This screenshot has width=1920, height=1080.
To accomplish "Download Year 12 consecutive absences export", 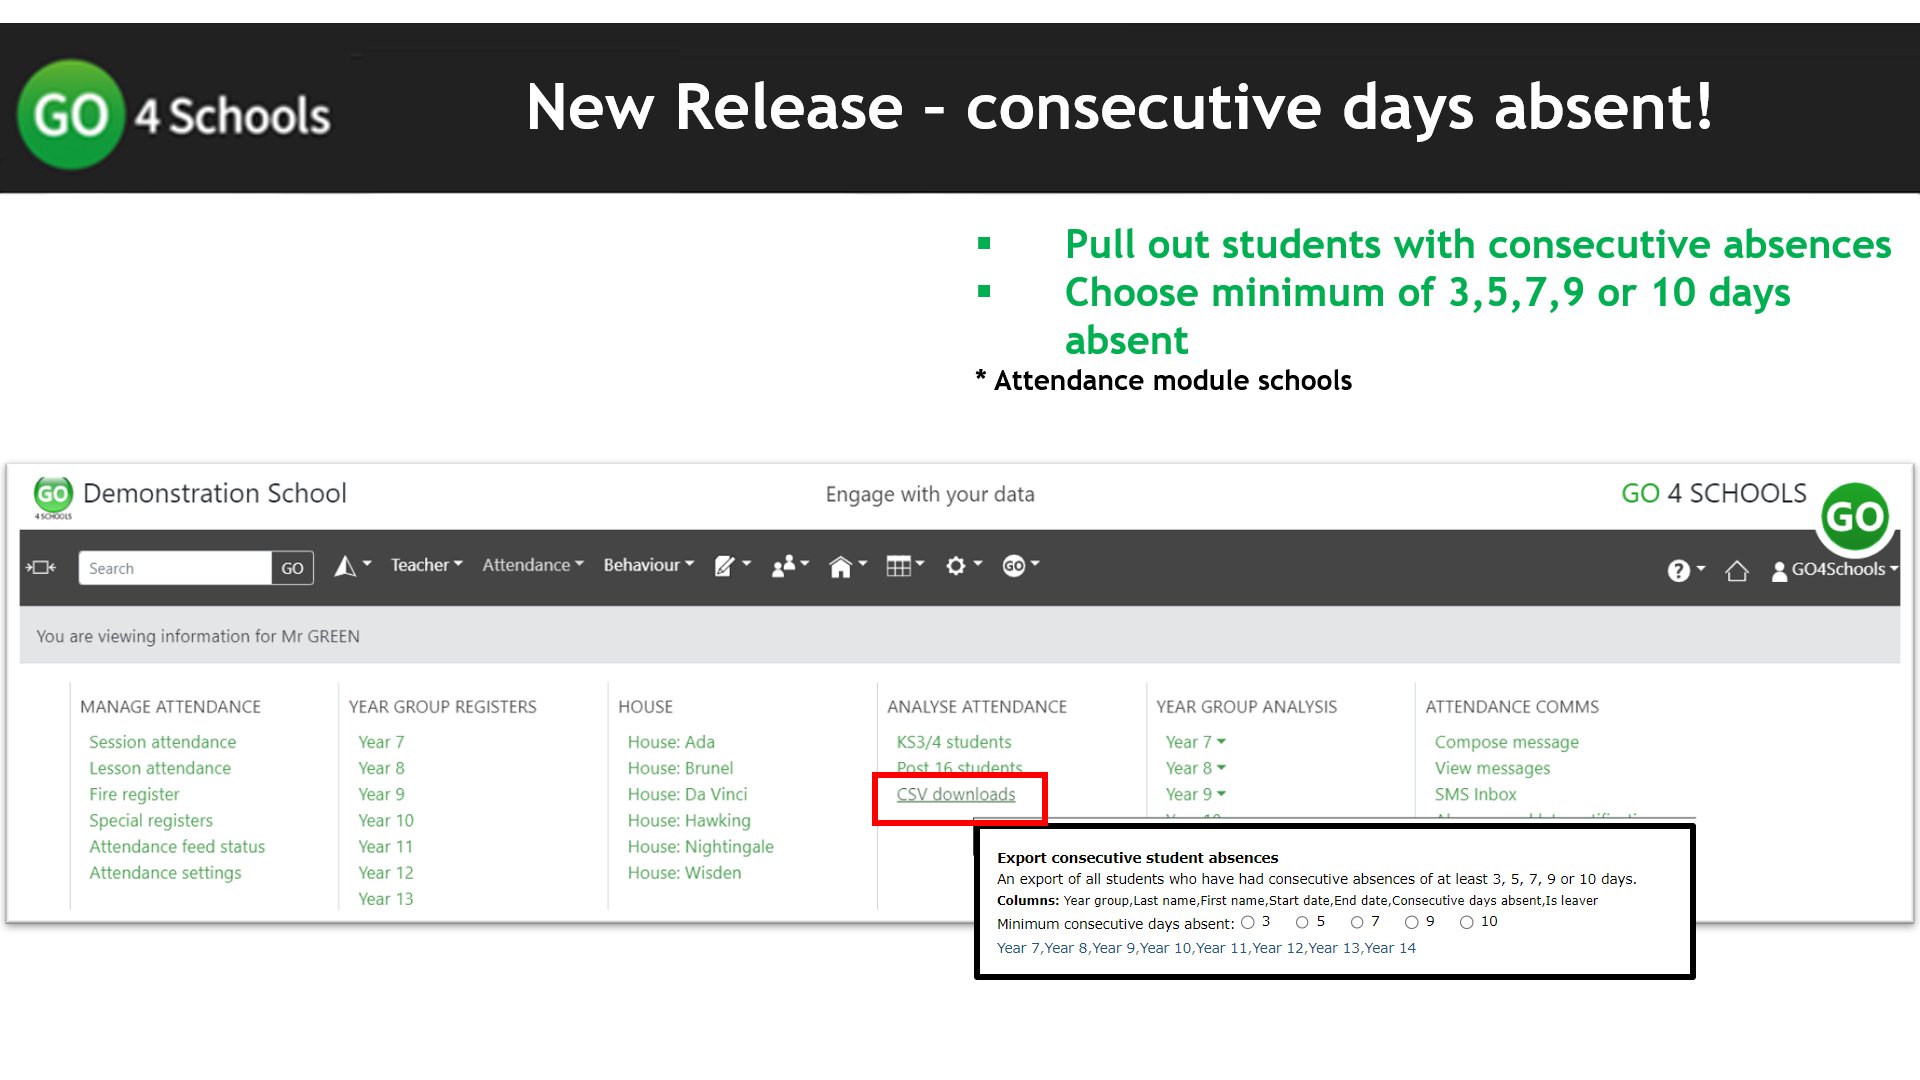I will pos(1278,948).
